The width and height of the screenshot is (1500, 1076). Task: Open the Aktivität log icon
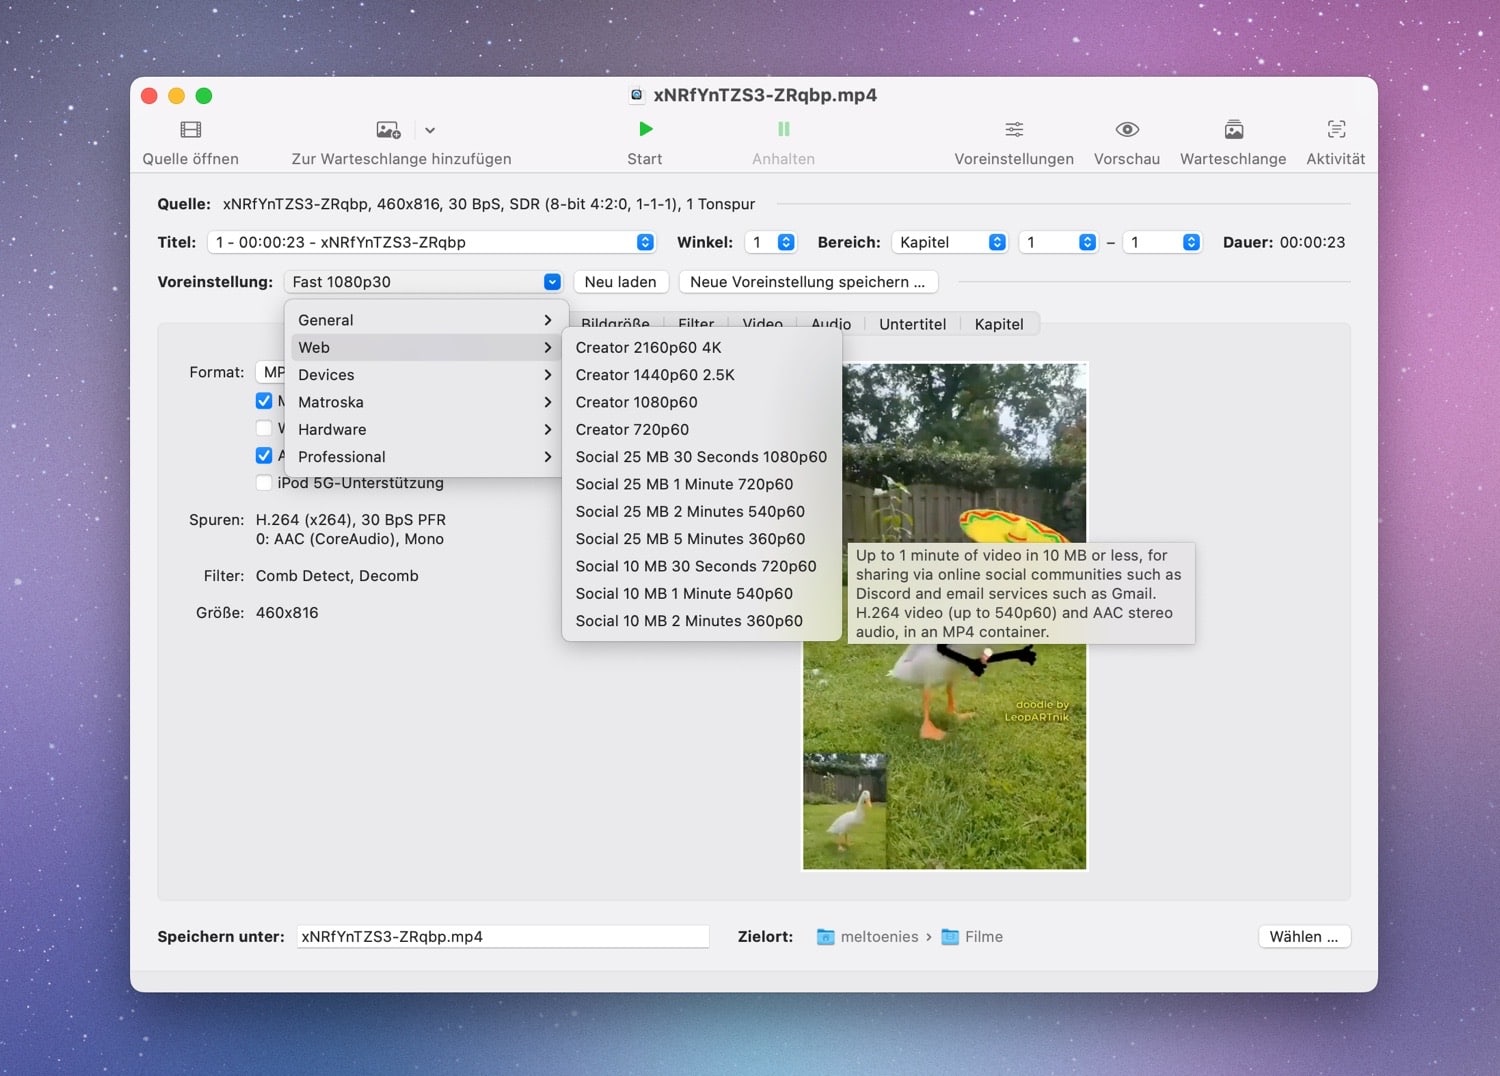click(1335, 130)
